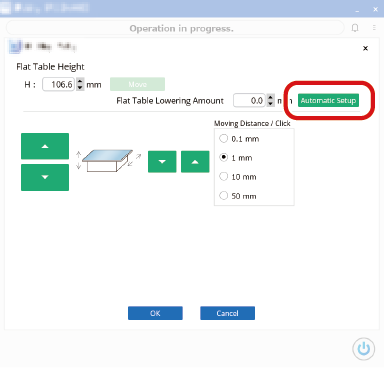The width and height of the screenshot is (384, 368).
Task: Click the 'Moving Distance / Click' label
Action: click(252, 123)
